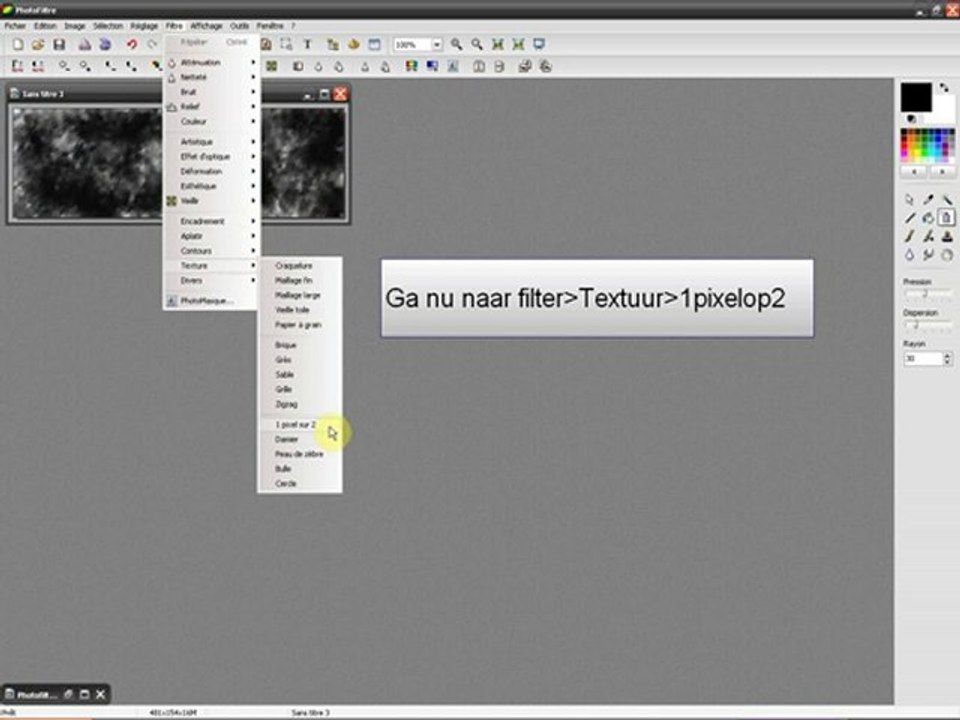Expand the Couleur submenu arrow
Image resolution: width=960 pixels, height=720 pixels.
click(253, 121)
